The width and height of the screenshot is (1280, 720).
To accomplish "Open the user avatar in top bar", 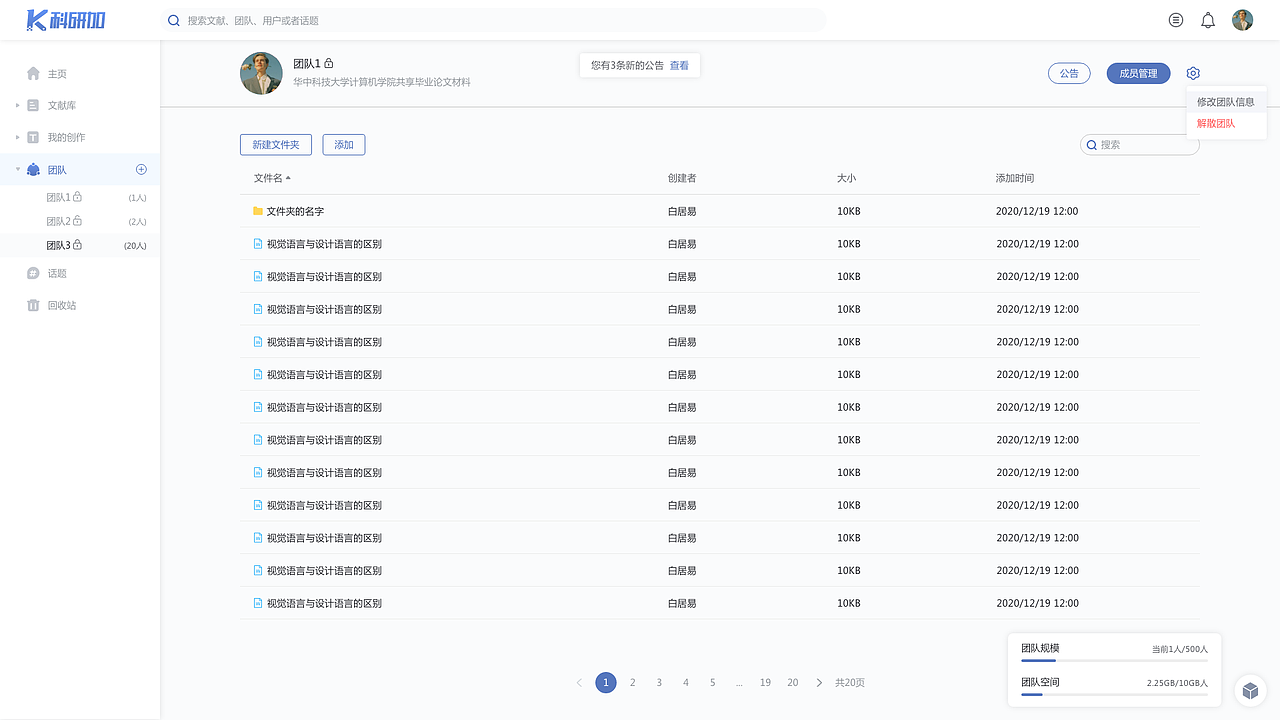I will click(1242, 20).
